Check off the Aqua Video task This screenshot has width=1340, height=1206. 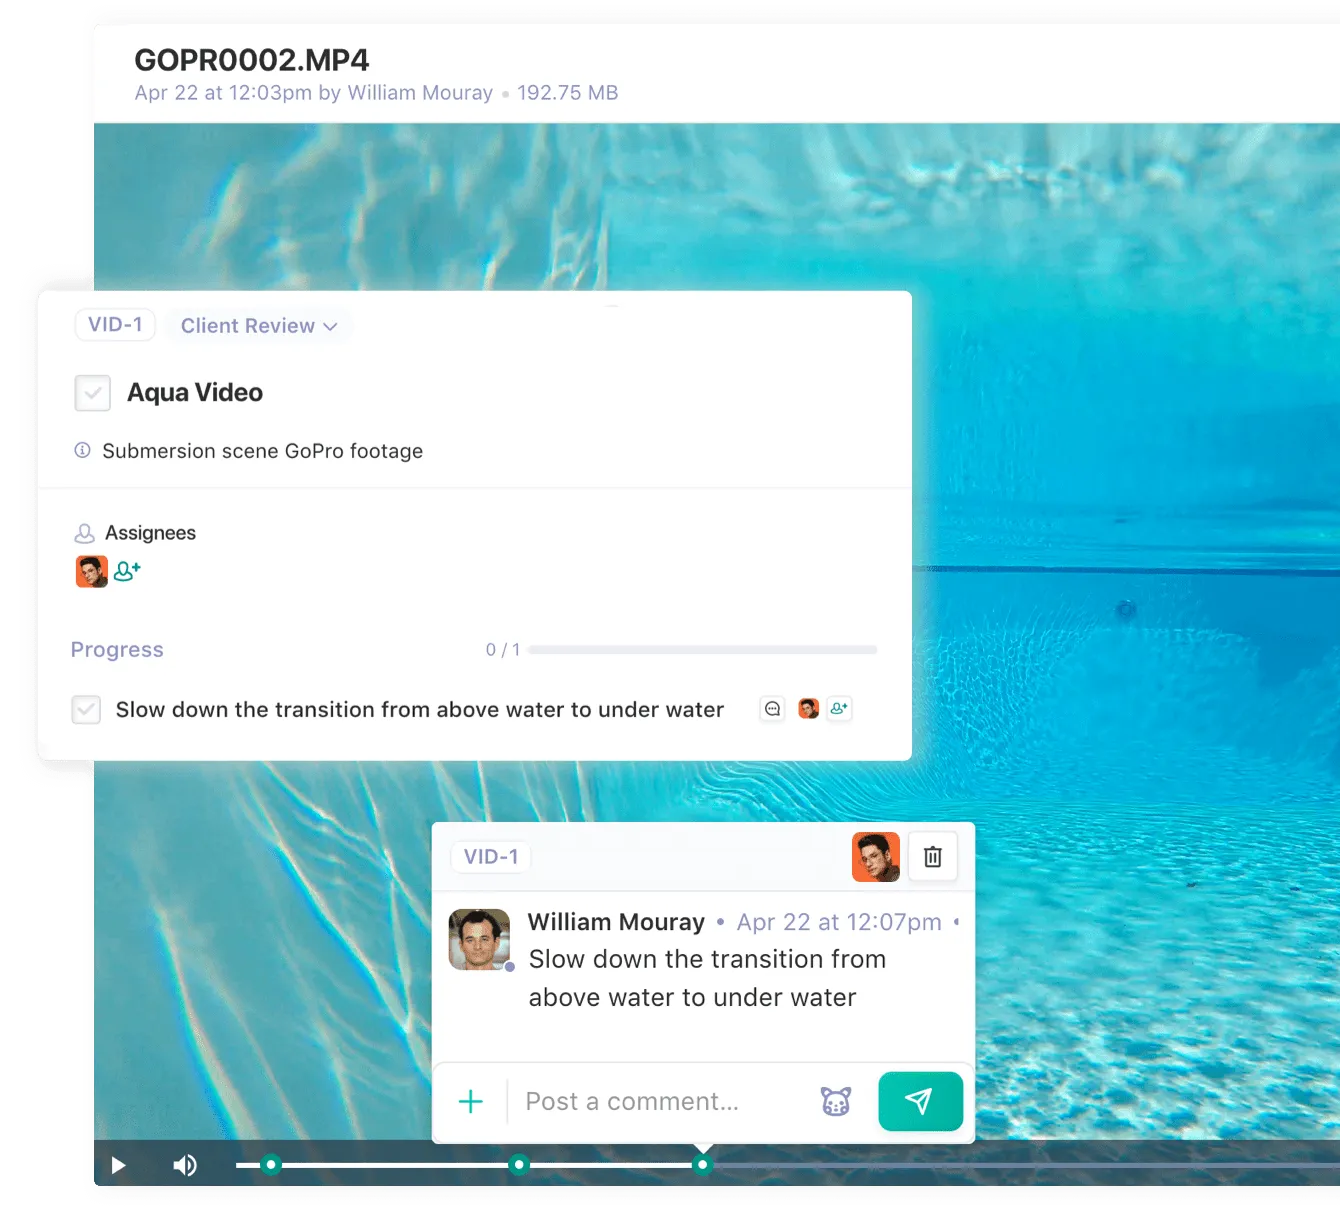pyautogui.click(x=92, y=392)
